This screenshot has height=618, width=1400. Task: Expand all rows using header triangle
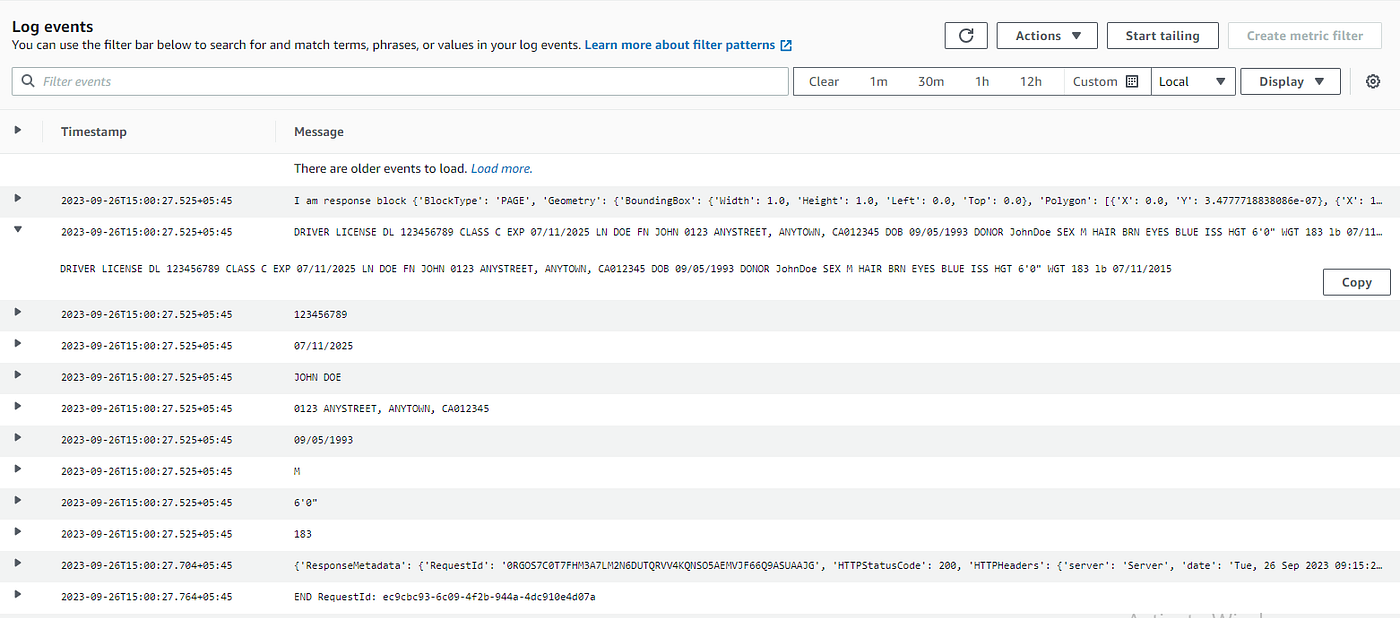[x=18, y=131]
